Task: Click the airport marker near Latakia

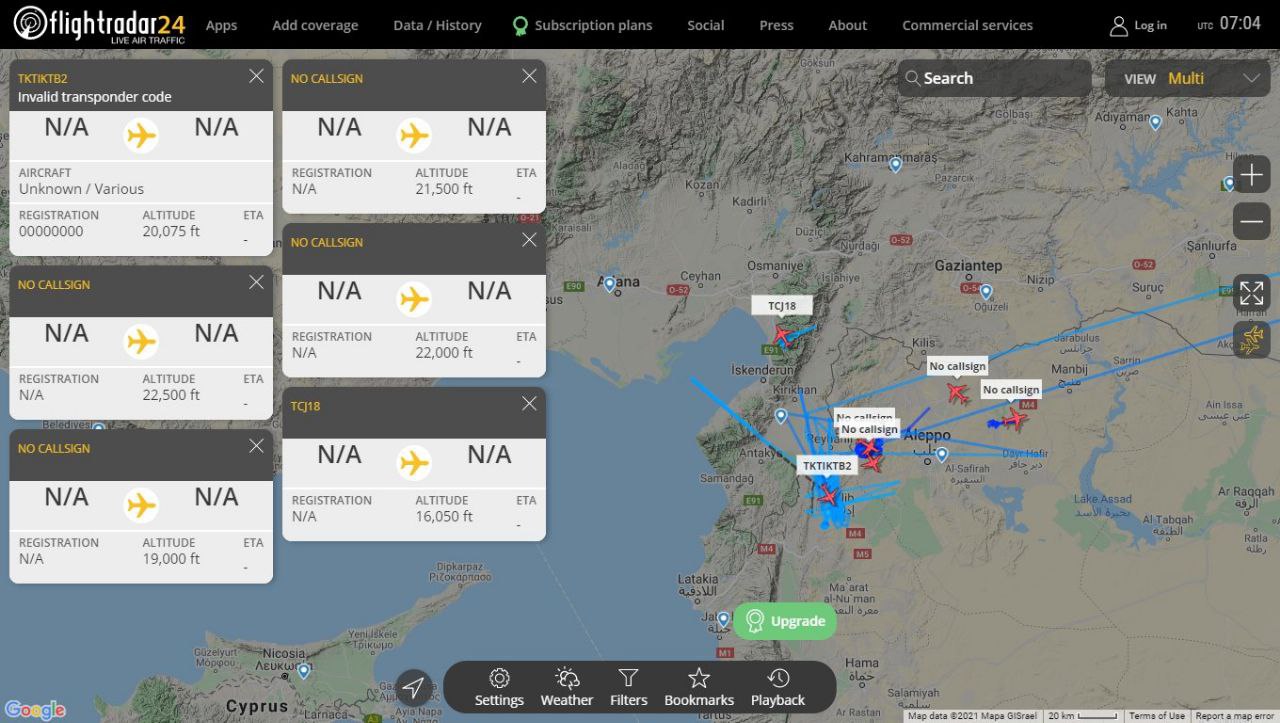Action: pos(723,620)
